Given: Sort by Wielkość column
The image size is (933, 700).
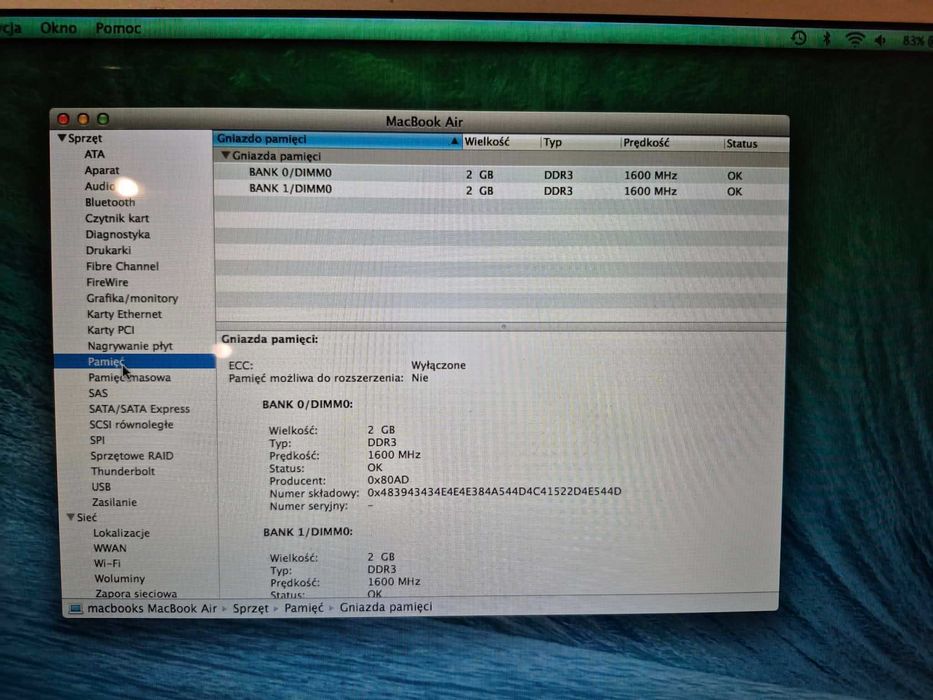Looking at the screenshot, I should point(501,142).
